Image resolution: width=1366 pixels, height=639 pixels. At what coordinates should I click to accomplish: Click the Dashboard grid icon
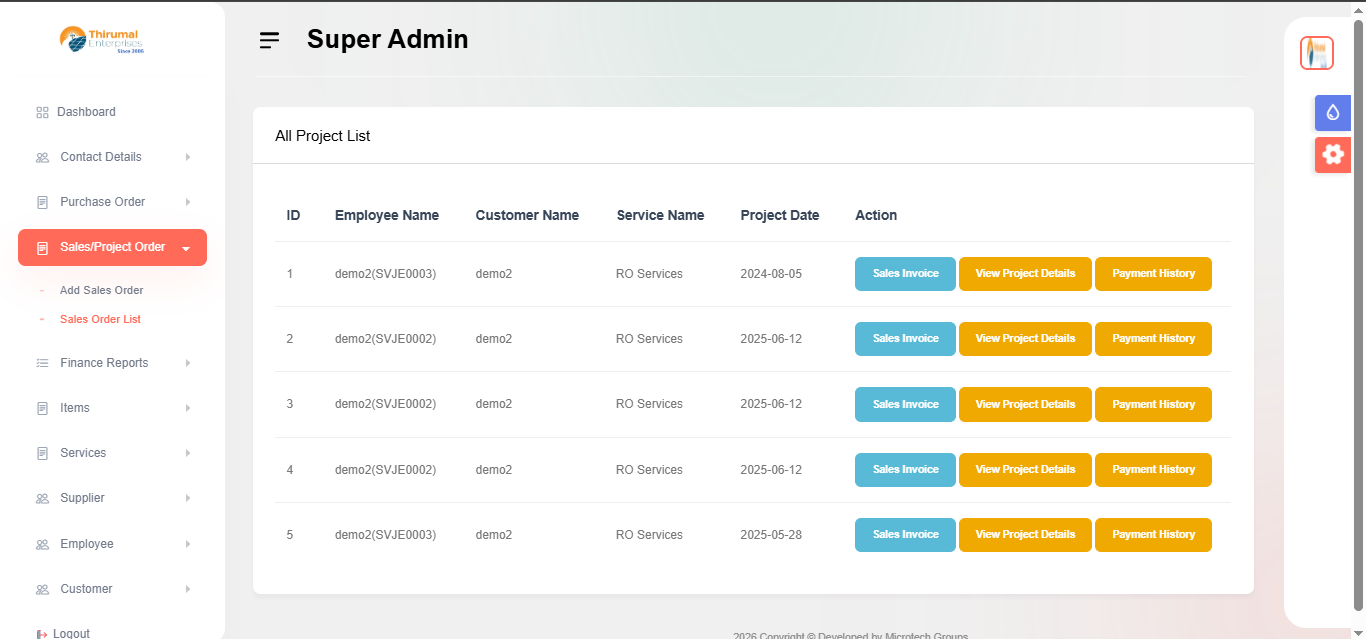point(42,113)
